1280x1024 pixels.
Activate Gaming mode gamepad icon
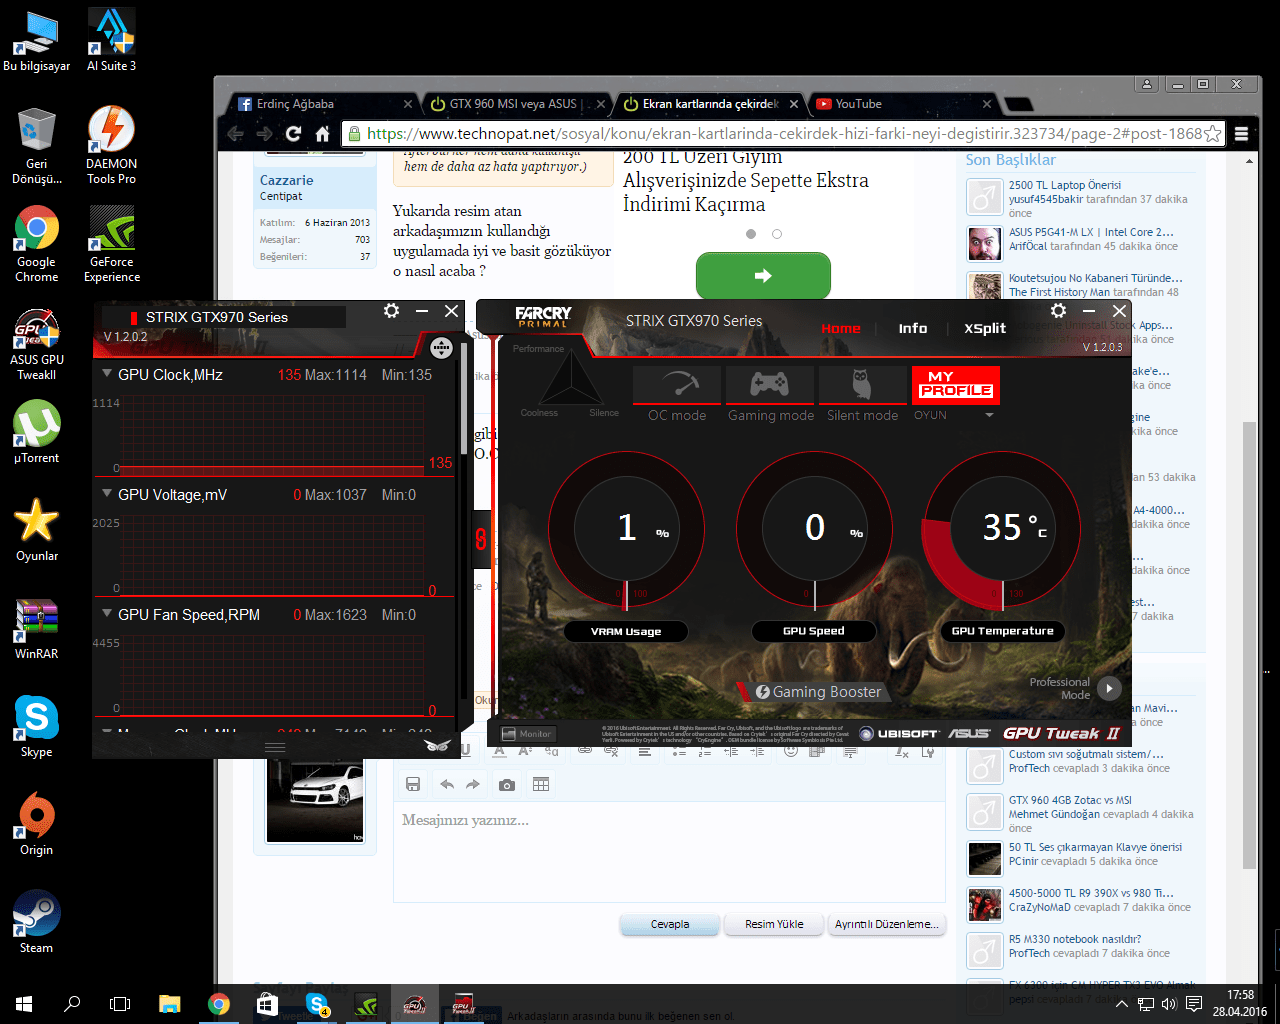[770, 385]
